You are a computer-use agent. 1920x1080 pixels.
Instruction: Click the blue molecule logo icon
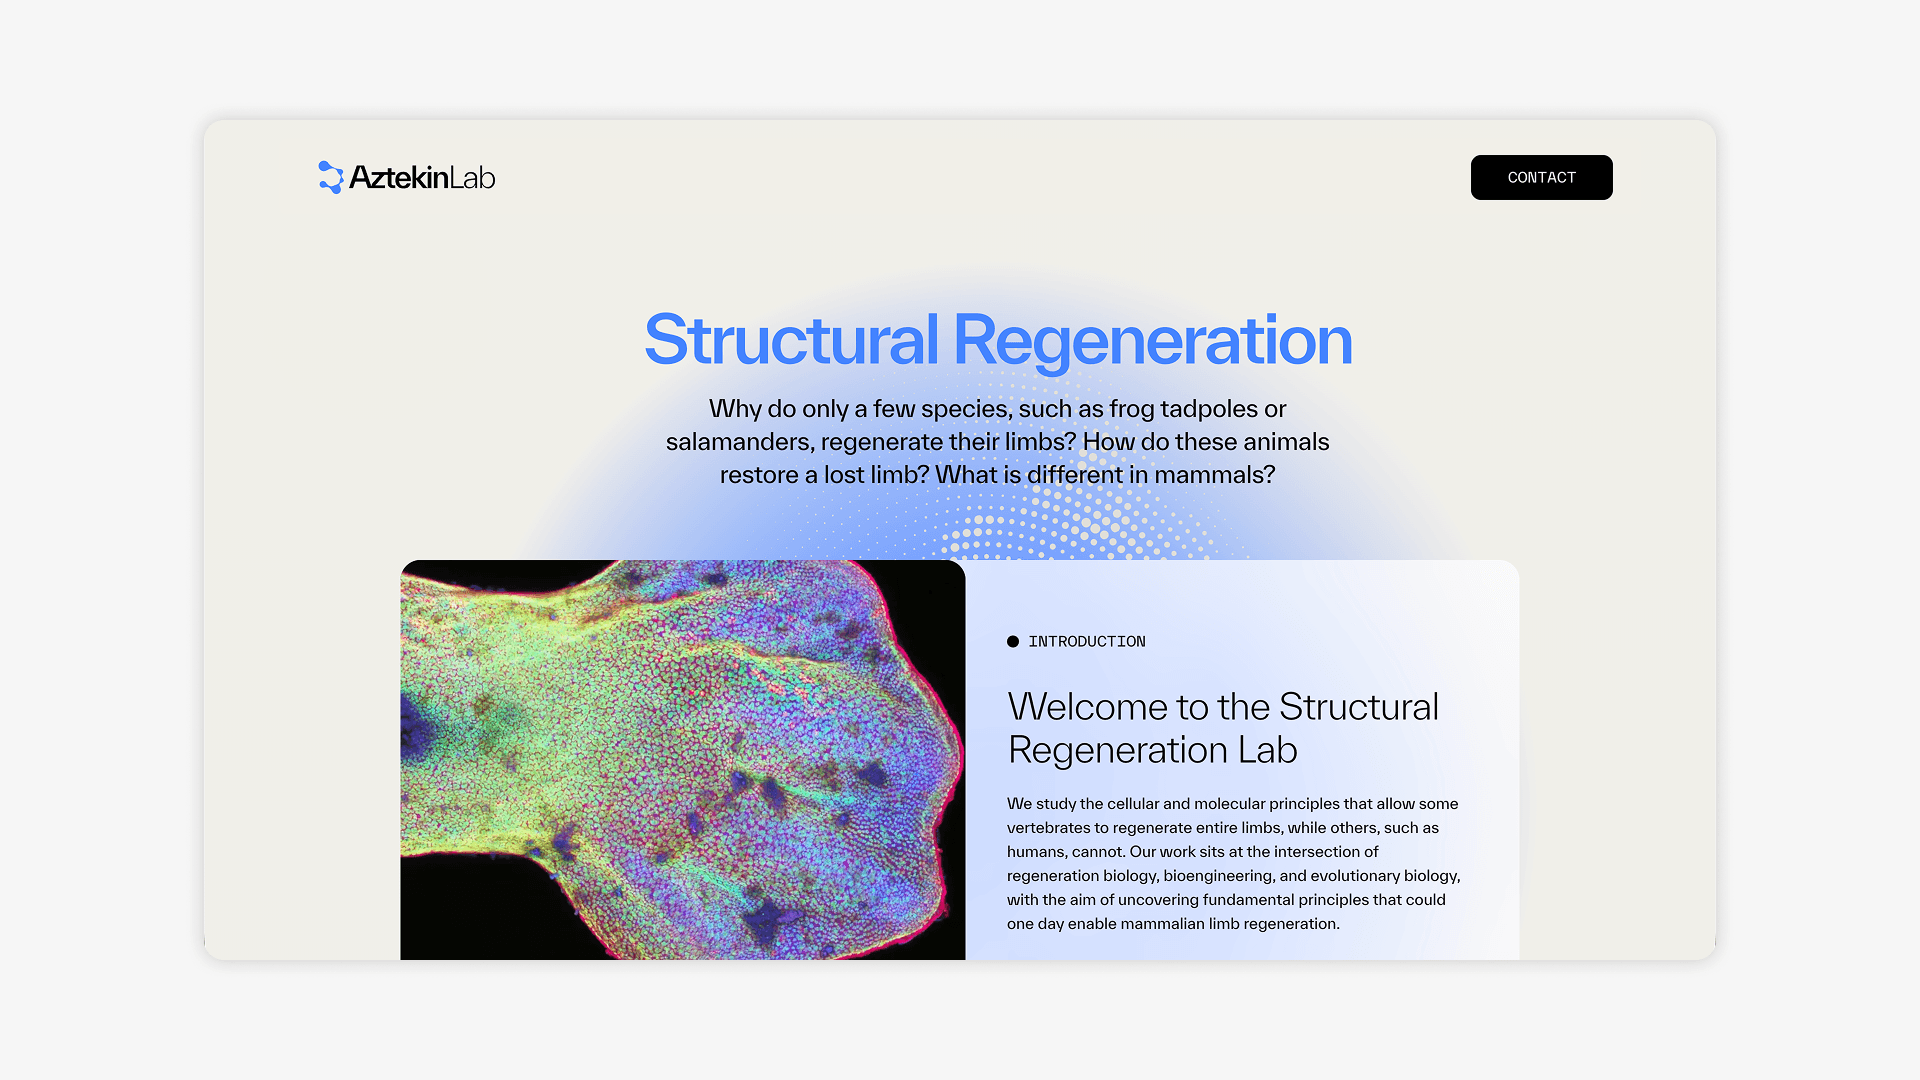tap(330, 177)
